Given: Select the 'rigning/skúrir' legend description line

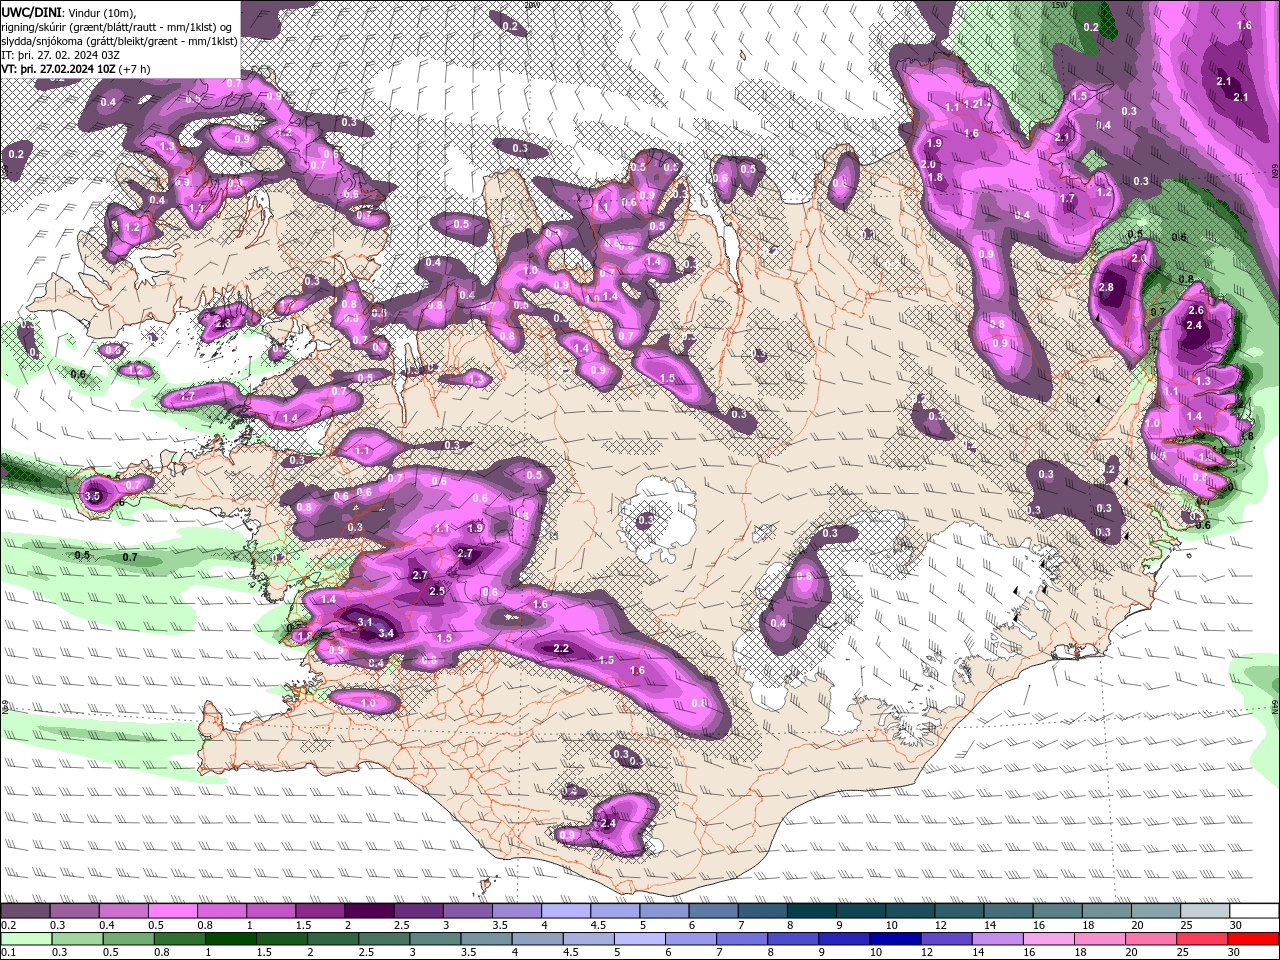Looking at the screenshot, I should (x=118, y=26).
